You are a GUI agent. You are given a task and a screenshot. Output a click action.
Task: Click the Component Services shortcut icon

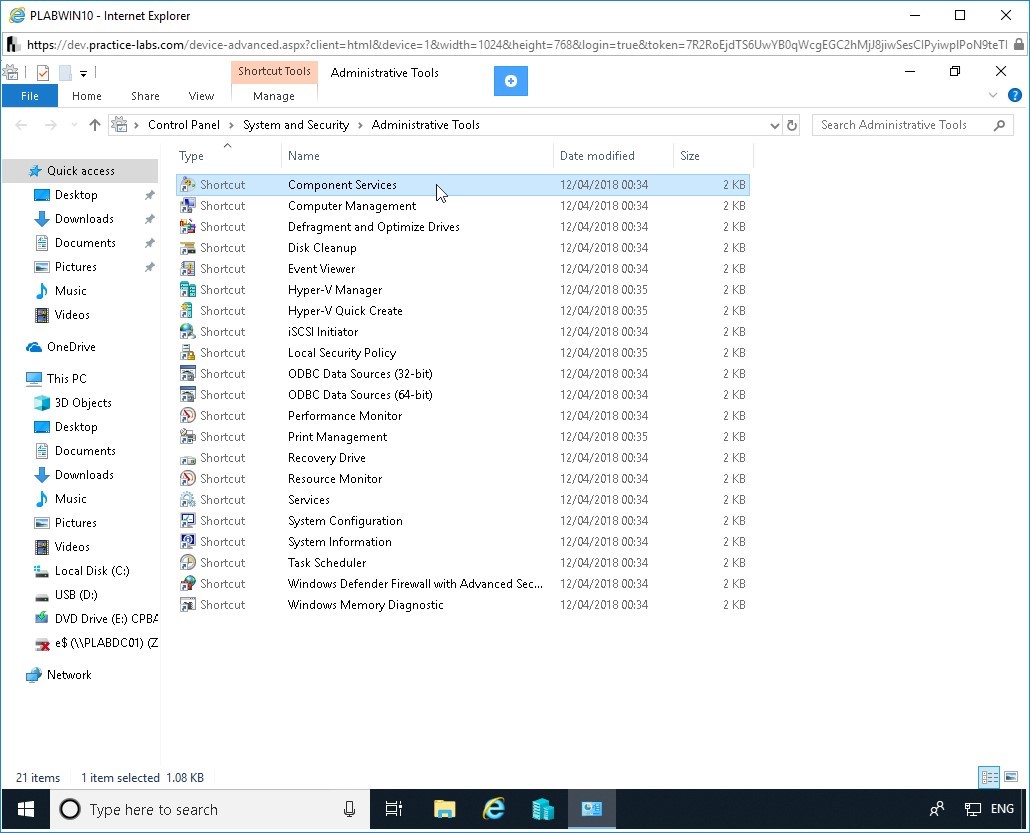[188, 185]
